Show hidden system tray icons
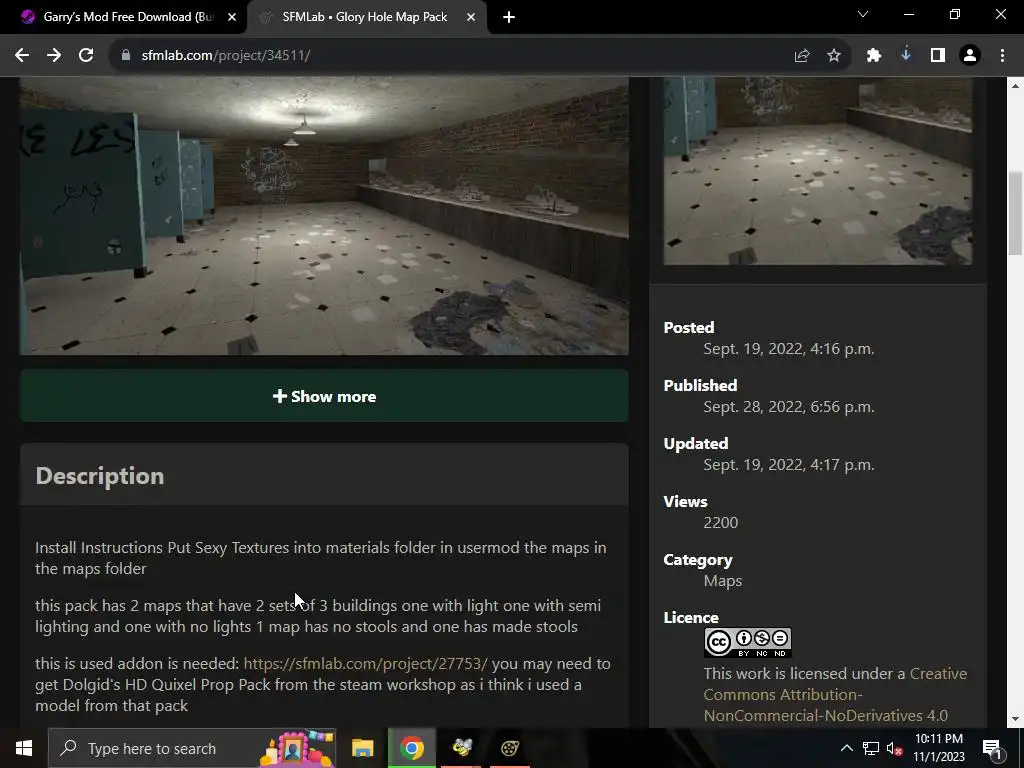Image resolution: width=1024 pixels, height=768 pixels. click(x=846, y=748)
